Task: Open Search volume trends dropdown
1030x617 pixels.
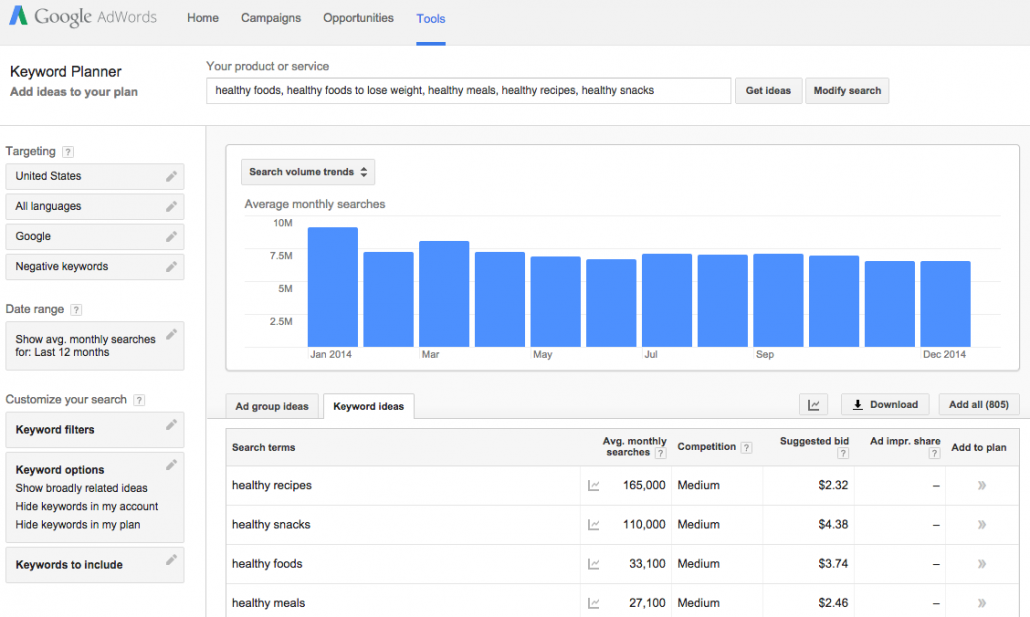Action: pyautogui.click(x=308, y=172)
